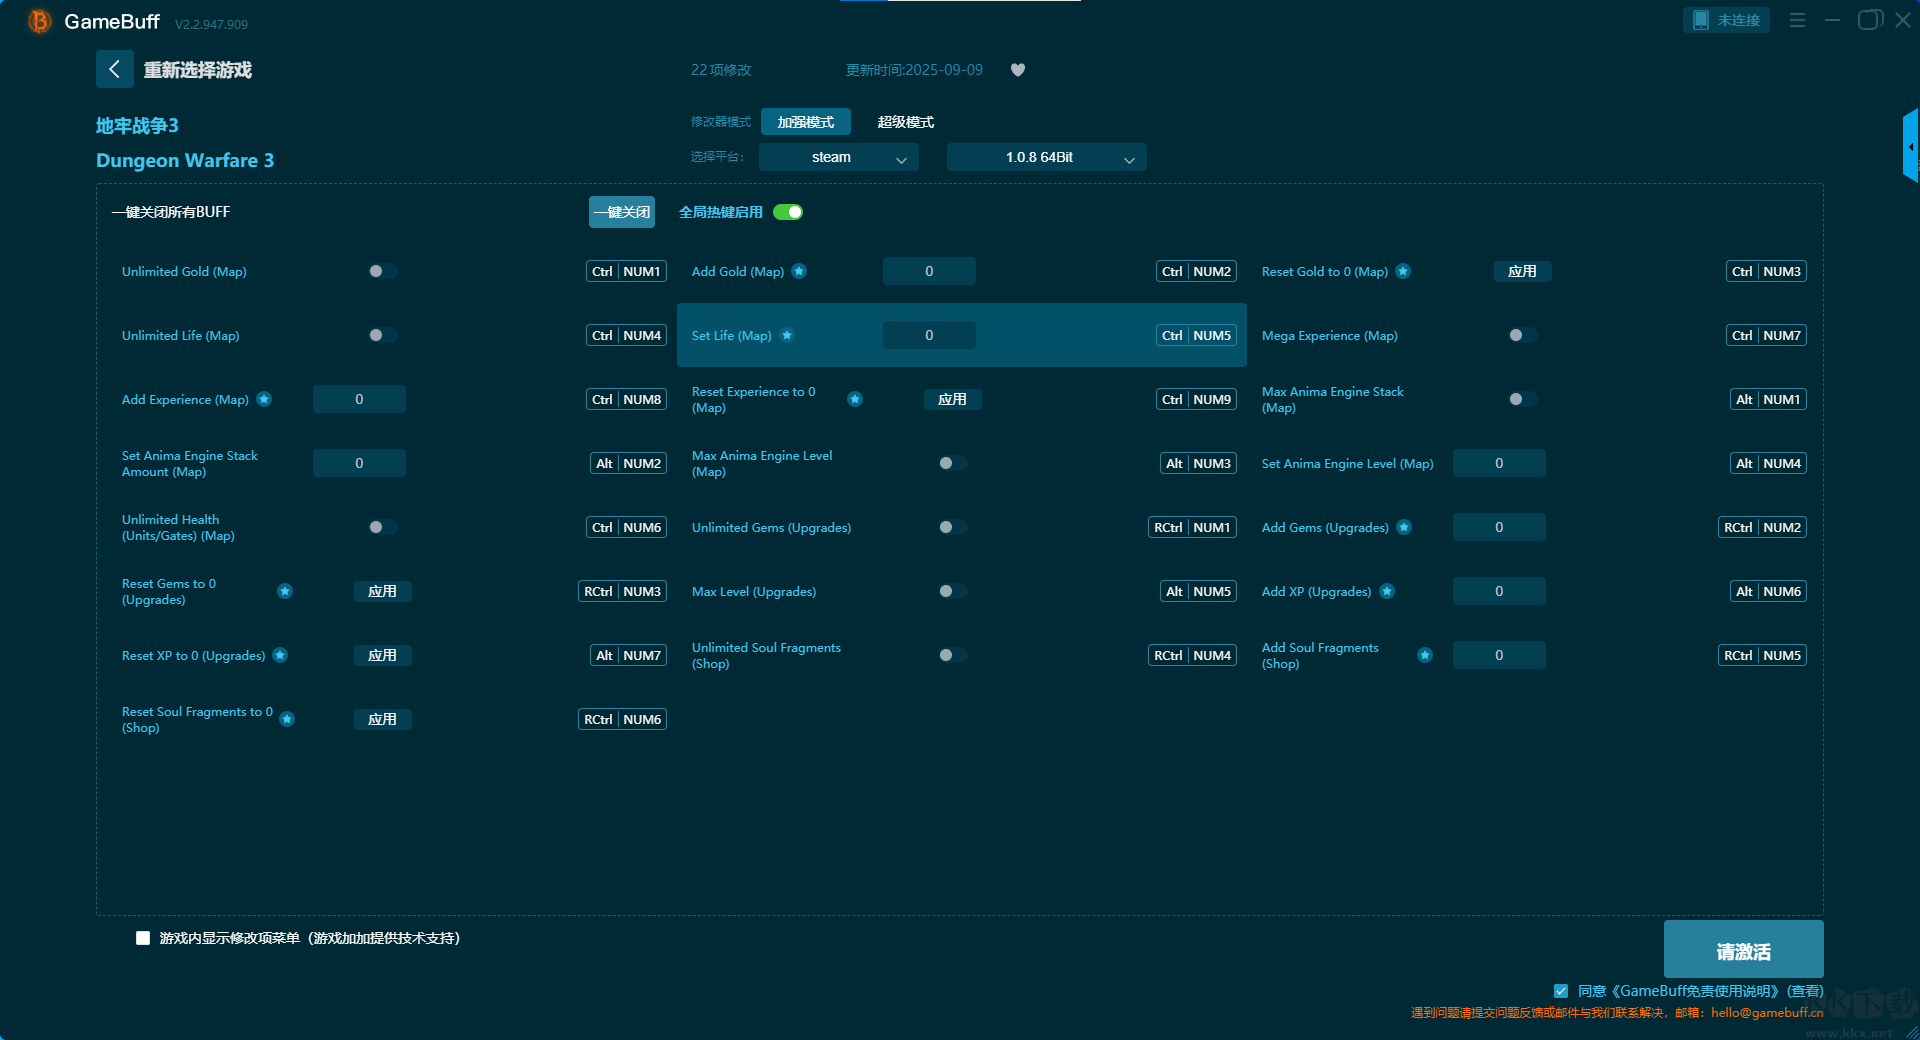Check the in-game cheat menu display checkbox
Viewport: 1920px width, 1040px height.
click(143, 938)
